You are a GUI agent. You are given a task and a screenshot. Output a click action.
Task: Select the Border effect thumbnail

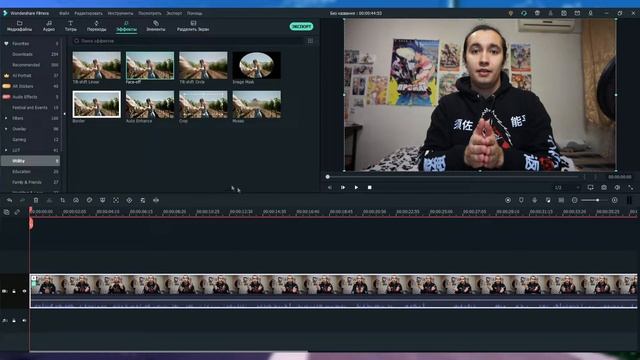click(x=97, y=104)
